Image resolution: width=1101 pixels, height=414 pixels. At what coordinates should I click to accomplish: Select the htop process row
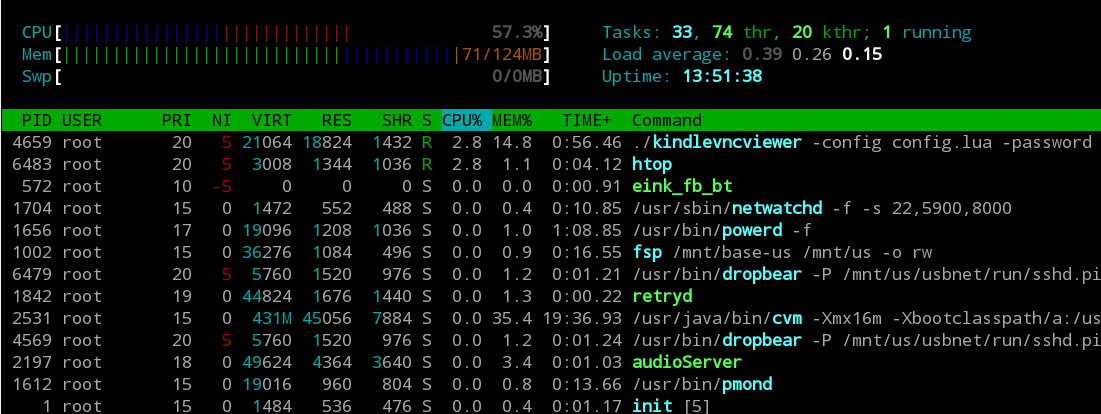click(550, 164)
